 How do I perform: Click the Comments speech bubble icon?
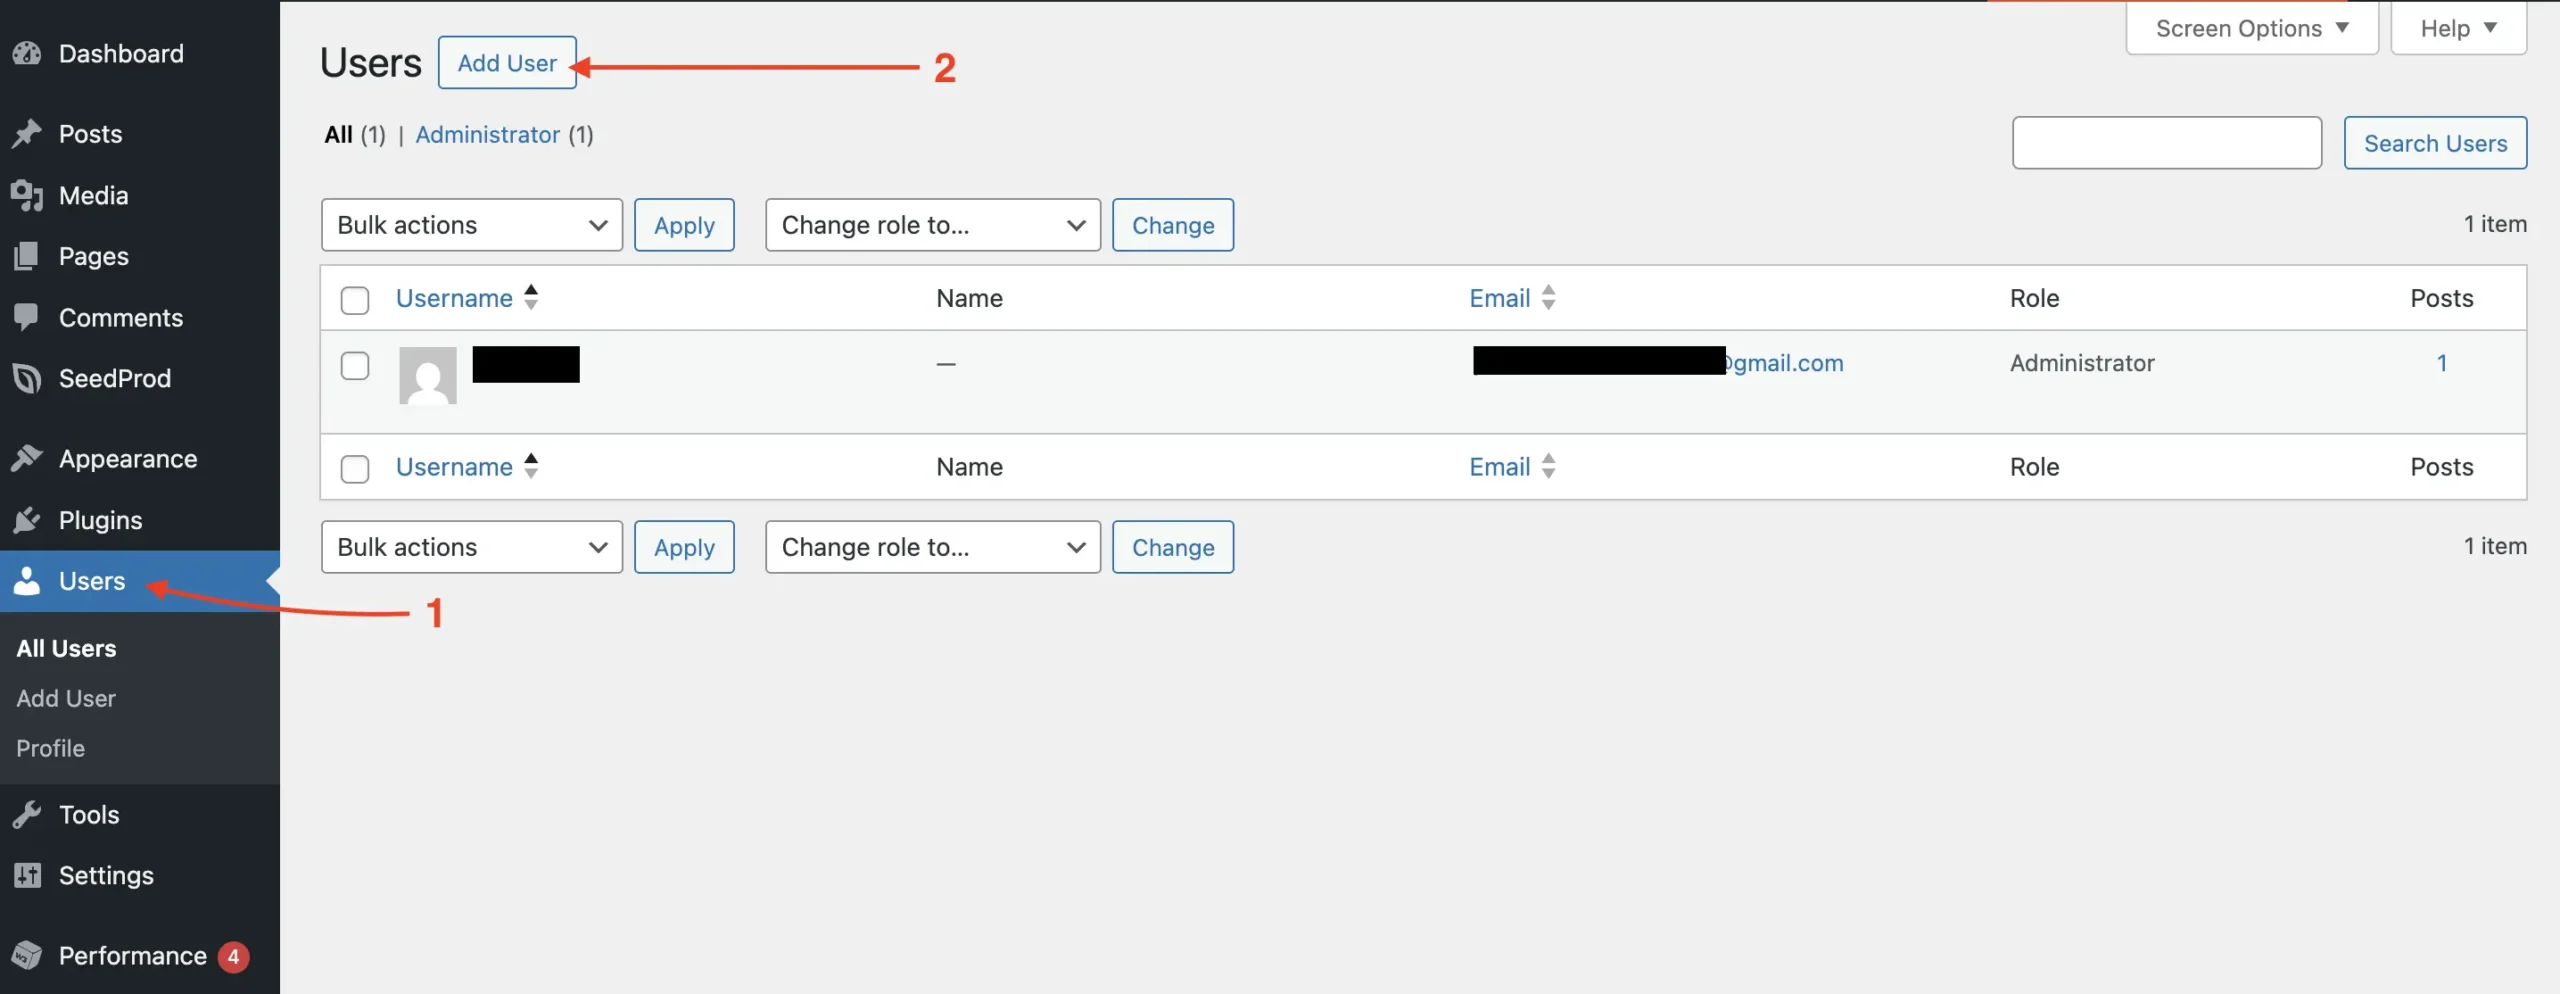point(27,317)
